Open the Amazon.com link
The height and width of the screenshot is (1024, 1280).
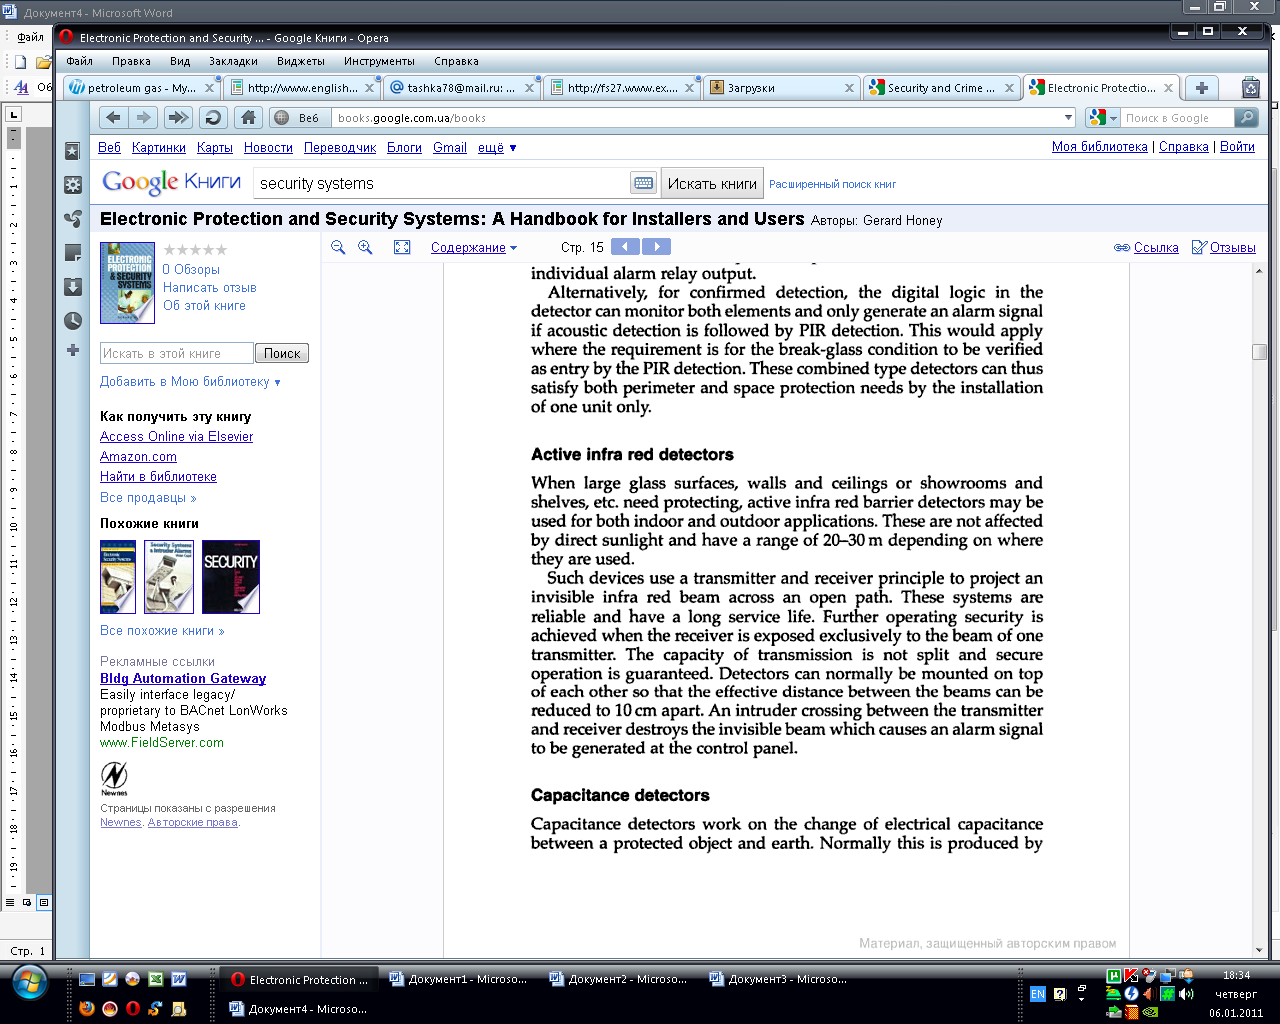138,456
